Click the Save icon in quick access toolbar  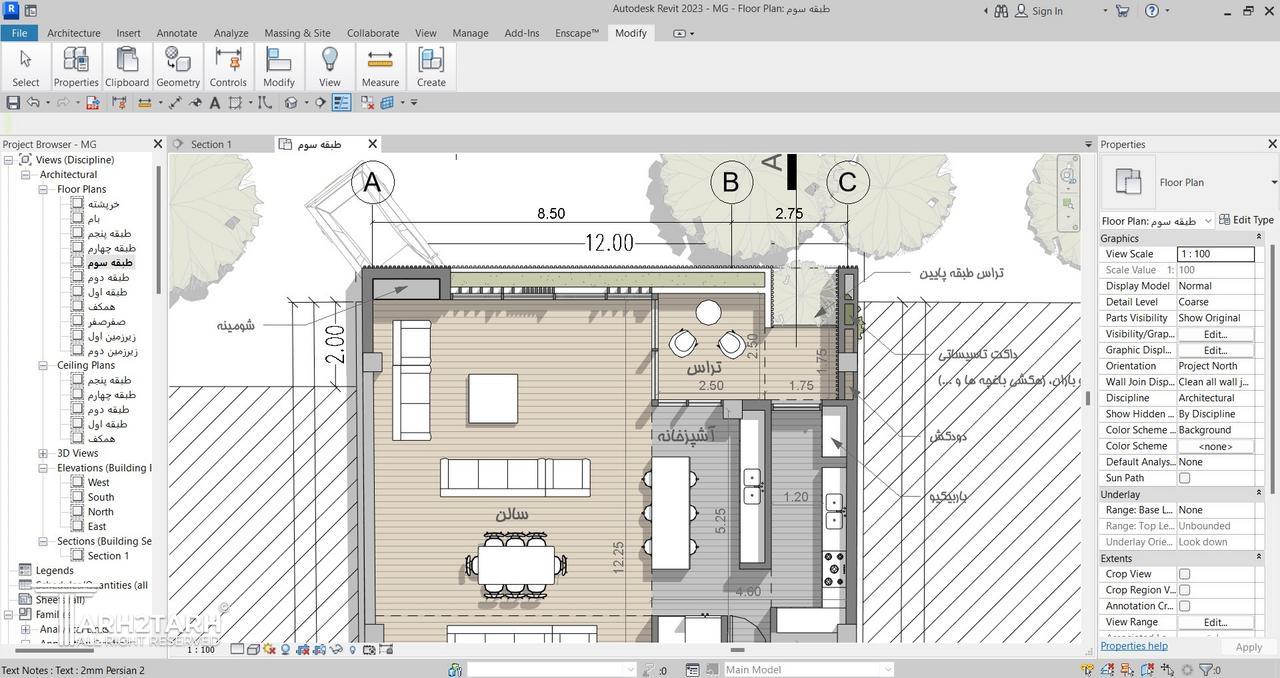13,102
